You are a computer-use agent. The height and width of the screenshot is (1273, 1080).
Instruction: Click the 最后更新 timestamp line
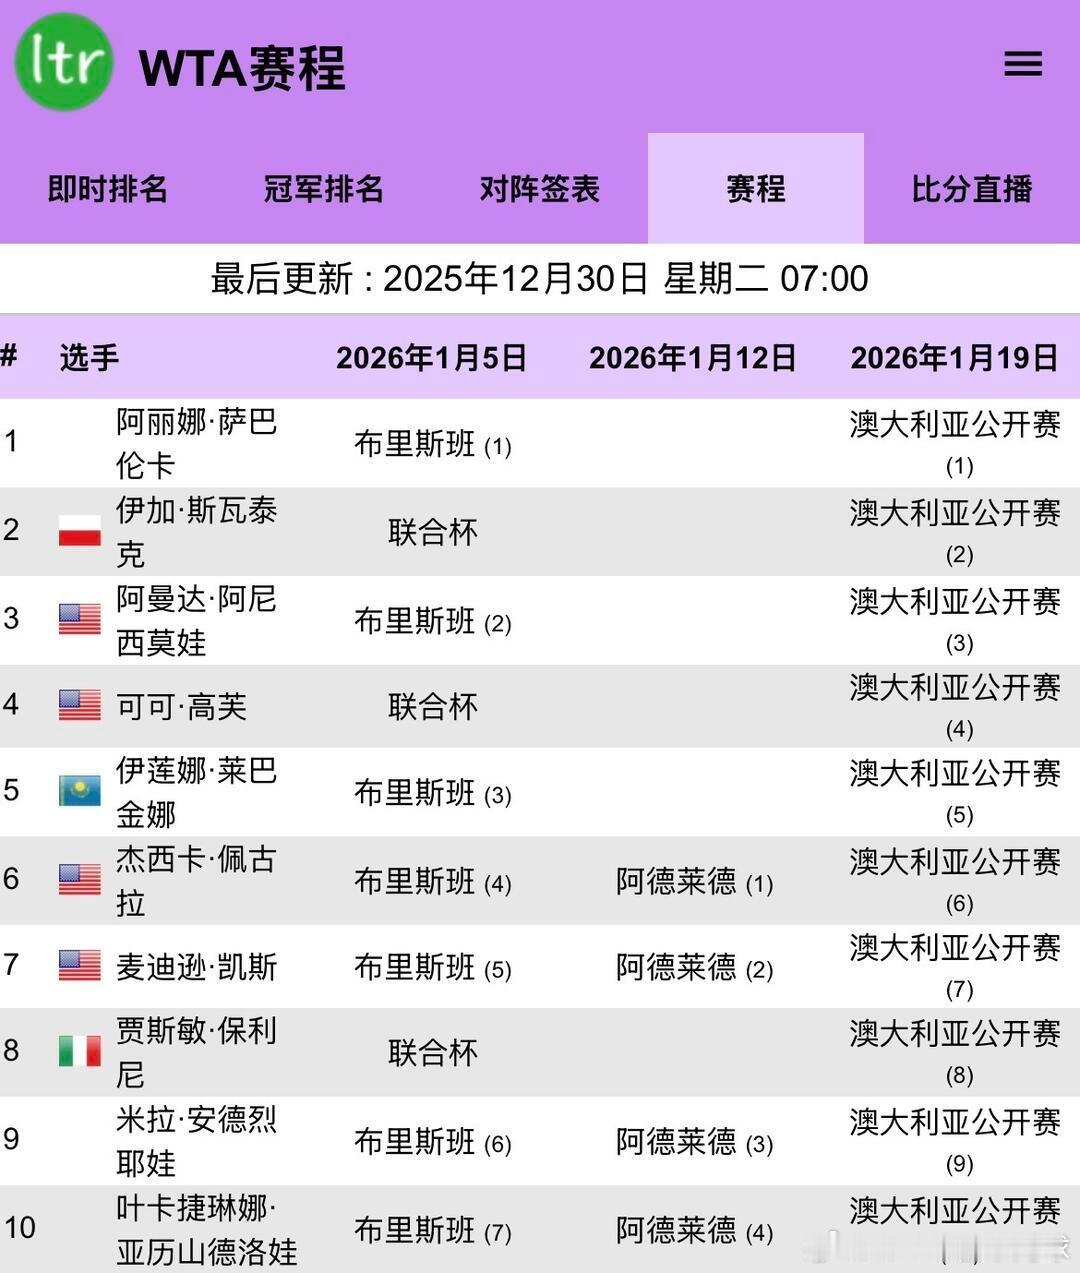tap(540, 278)
